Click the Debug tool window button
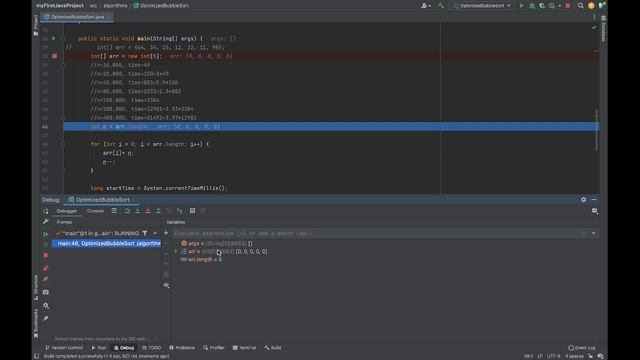Screen dimensions: 640x360 click(124, 348)
